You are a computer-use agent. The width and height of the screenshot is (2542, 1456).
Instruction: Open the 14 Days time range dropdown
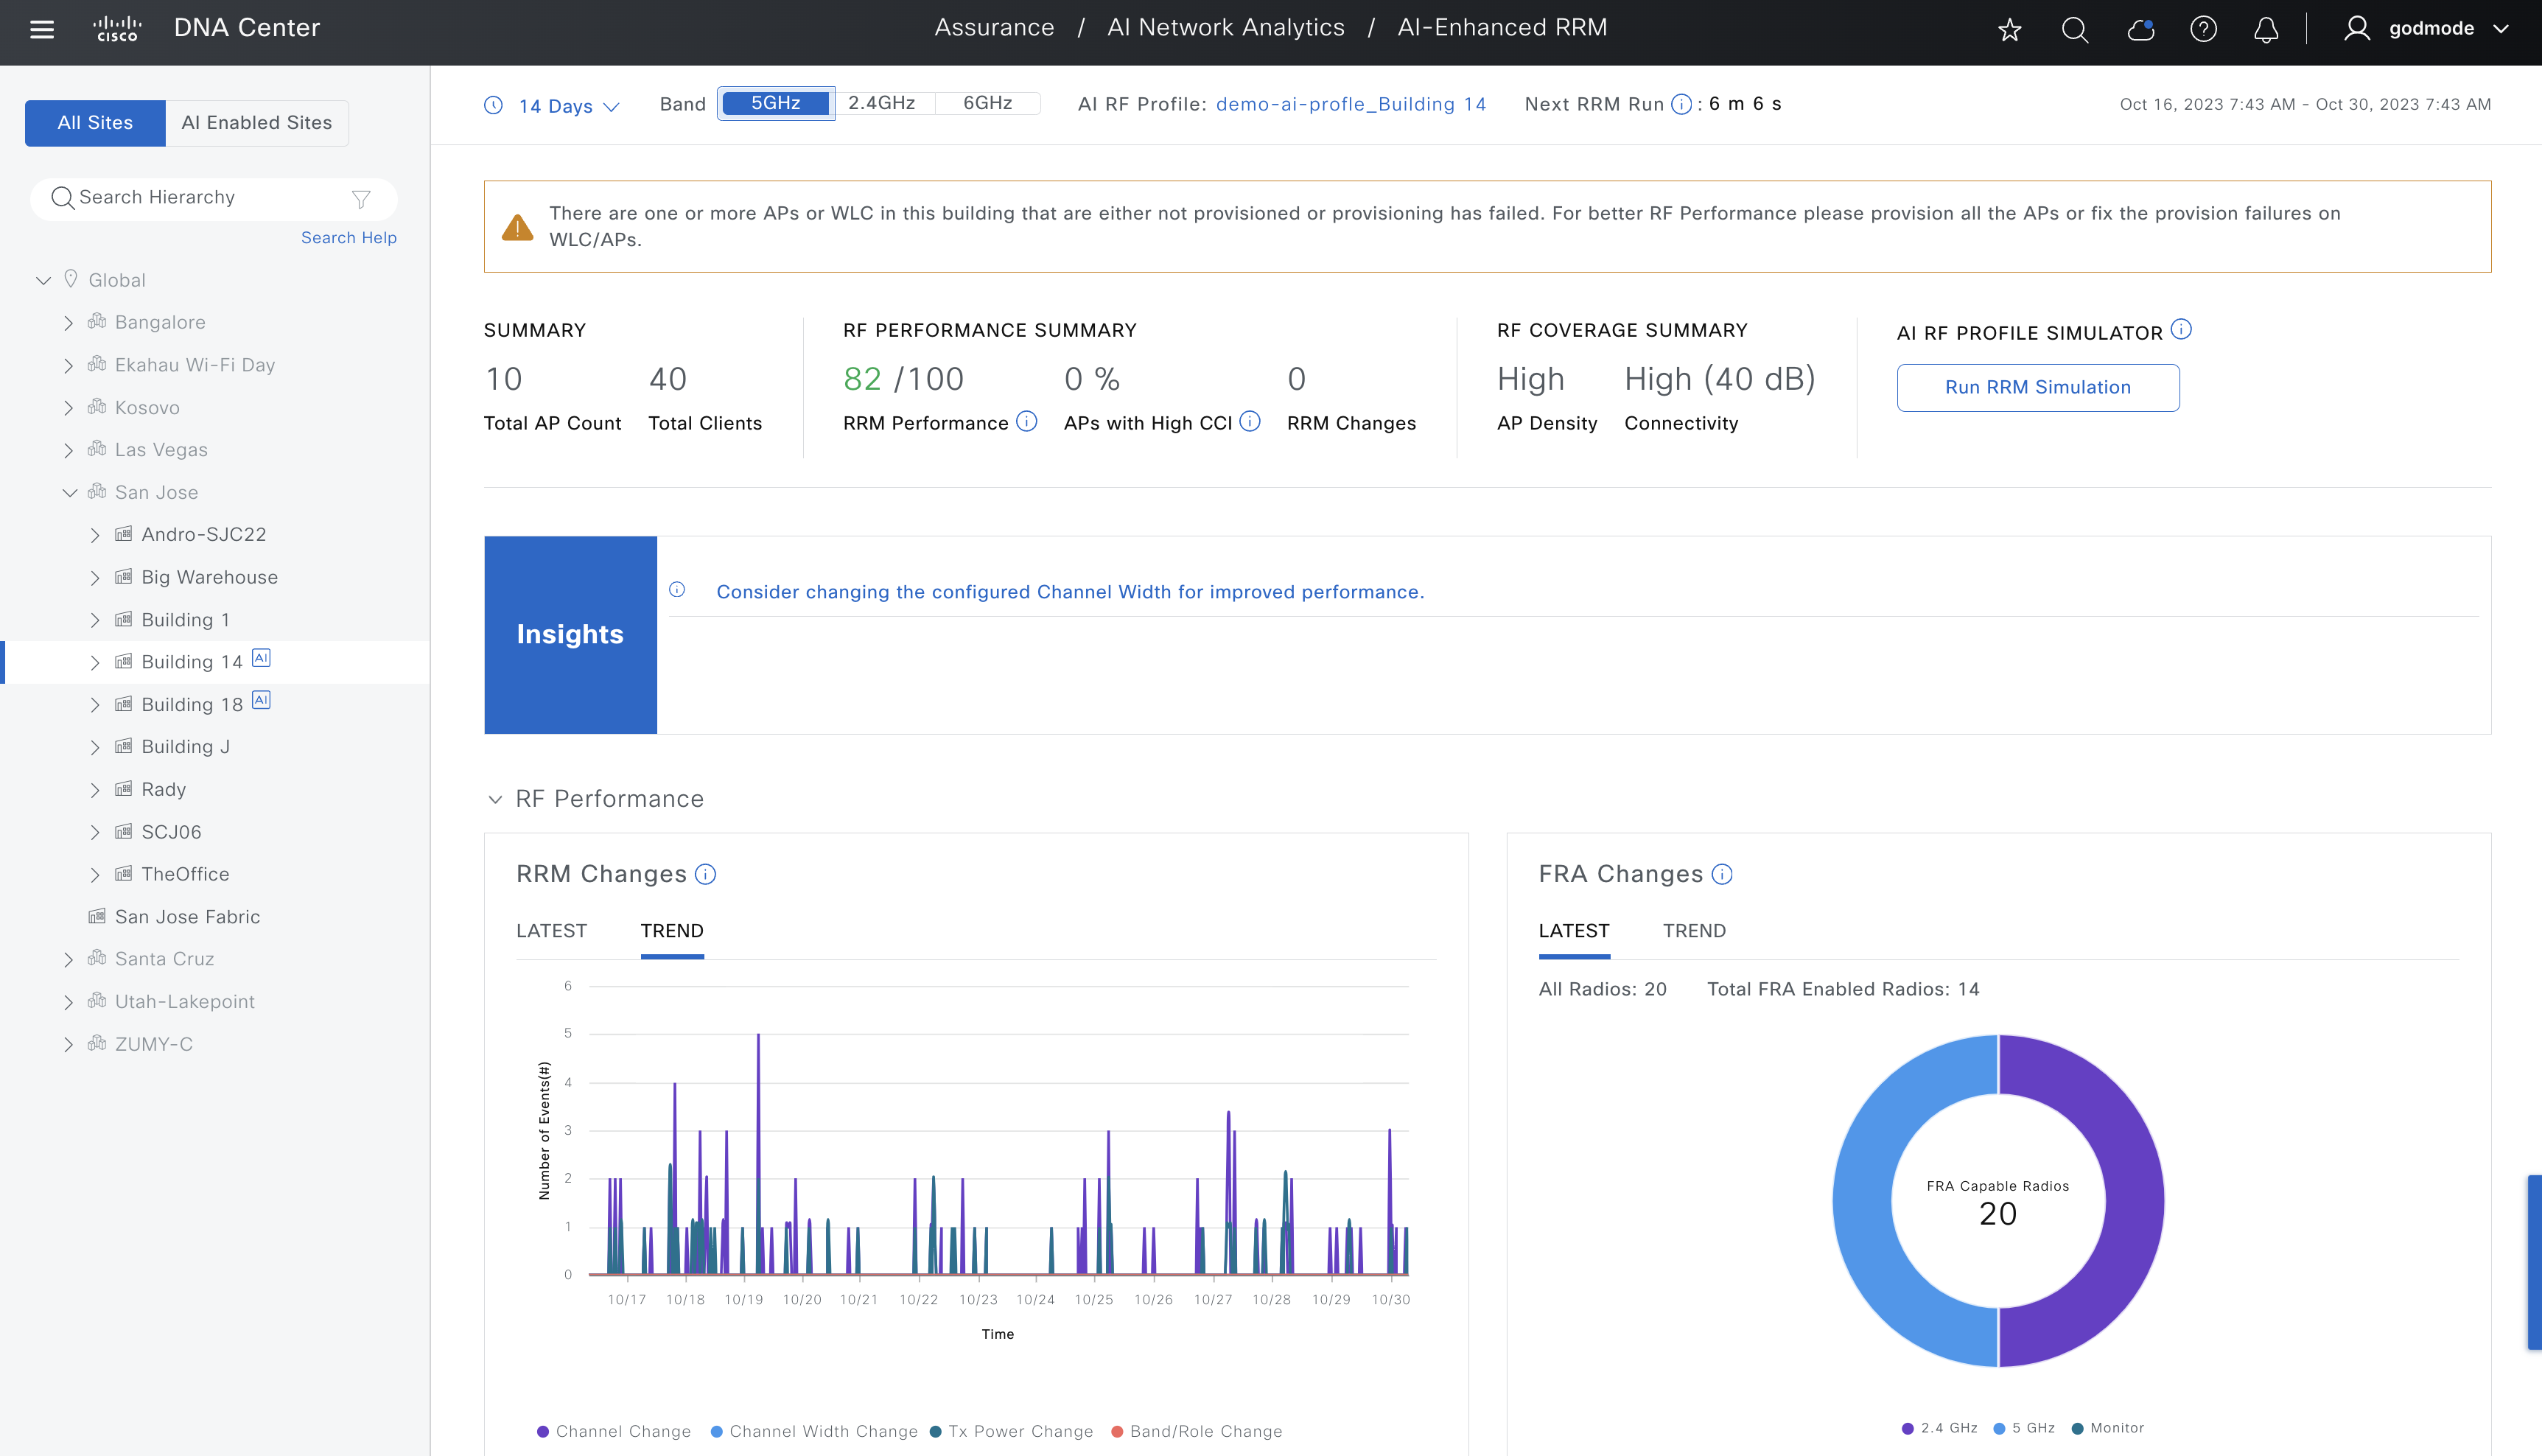(x=568, y=106)
